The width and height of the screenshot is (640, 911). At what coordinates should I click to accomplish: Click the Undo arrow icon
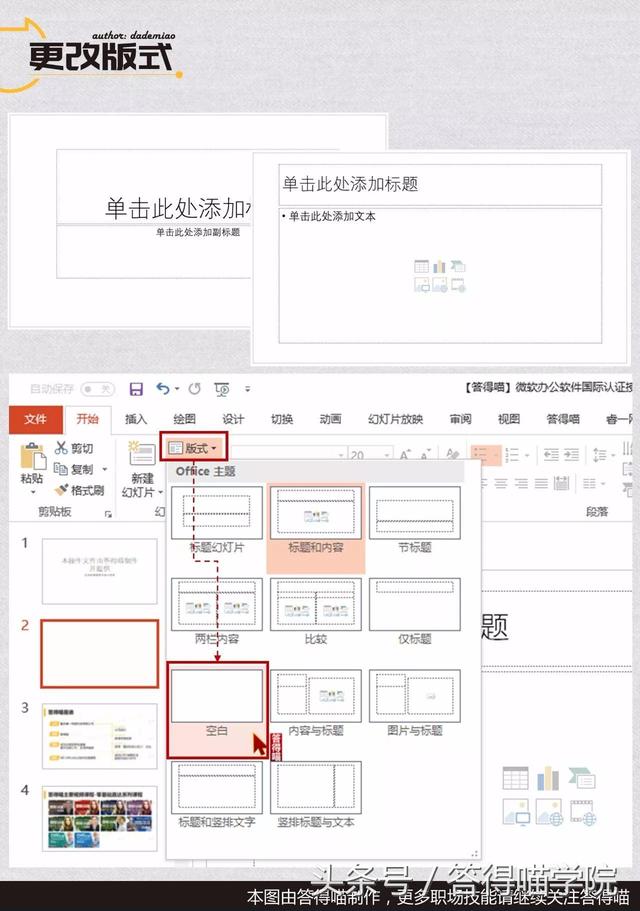pyautogui.click(x=163, y=388)
